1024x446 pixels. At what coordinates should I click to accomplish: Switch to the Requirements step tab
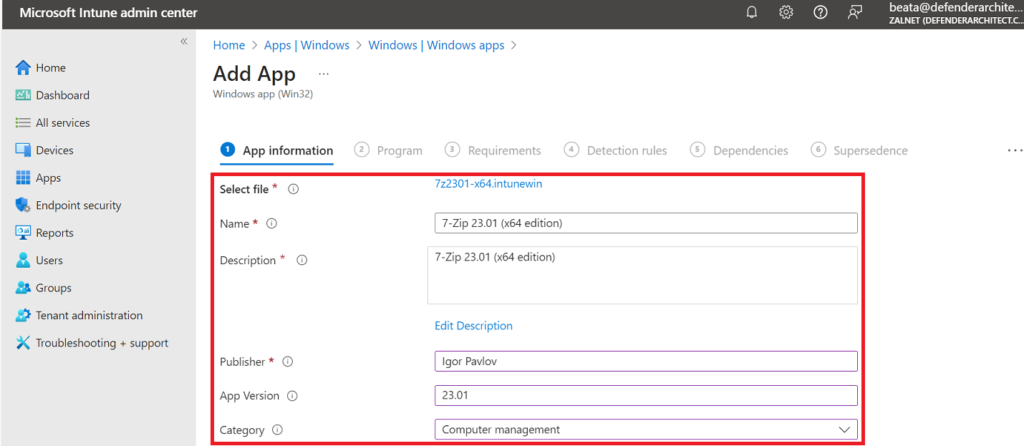493,150
